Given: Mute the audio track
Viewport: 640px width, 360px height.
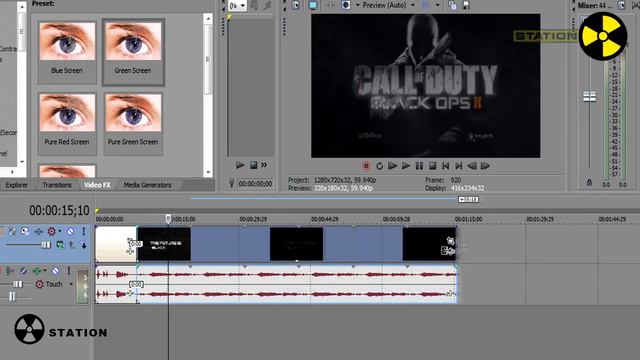Looking at the screenshot, I should [56, 271].
